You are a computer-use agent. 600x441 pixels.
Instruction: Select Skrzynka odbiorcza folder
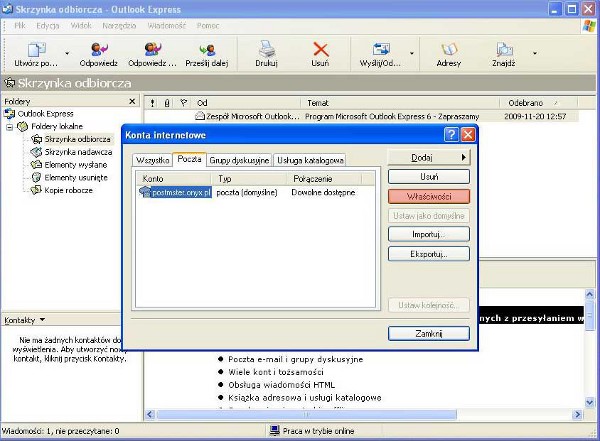71,139
